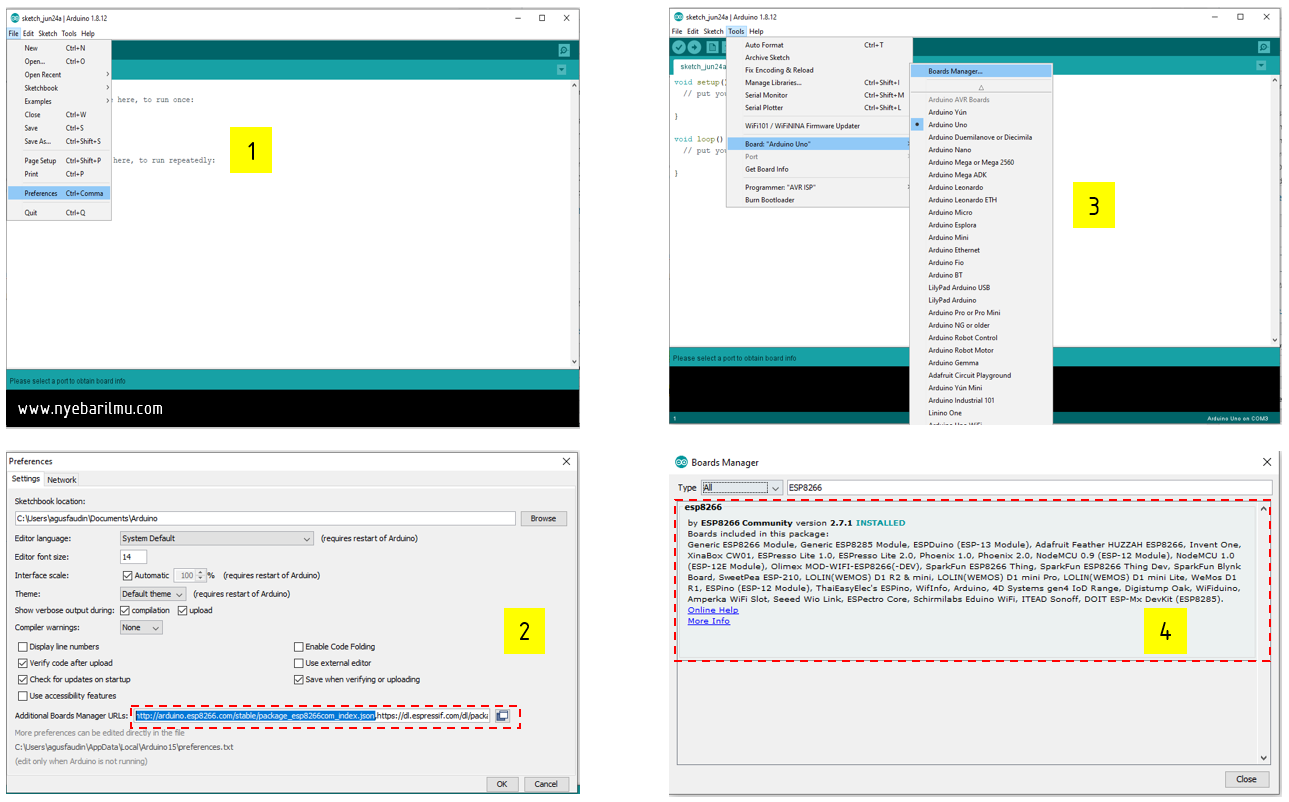Open Boards Manager from the board submenu

click(981, 71)
